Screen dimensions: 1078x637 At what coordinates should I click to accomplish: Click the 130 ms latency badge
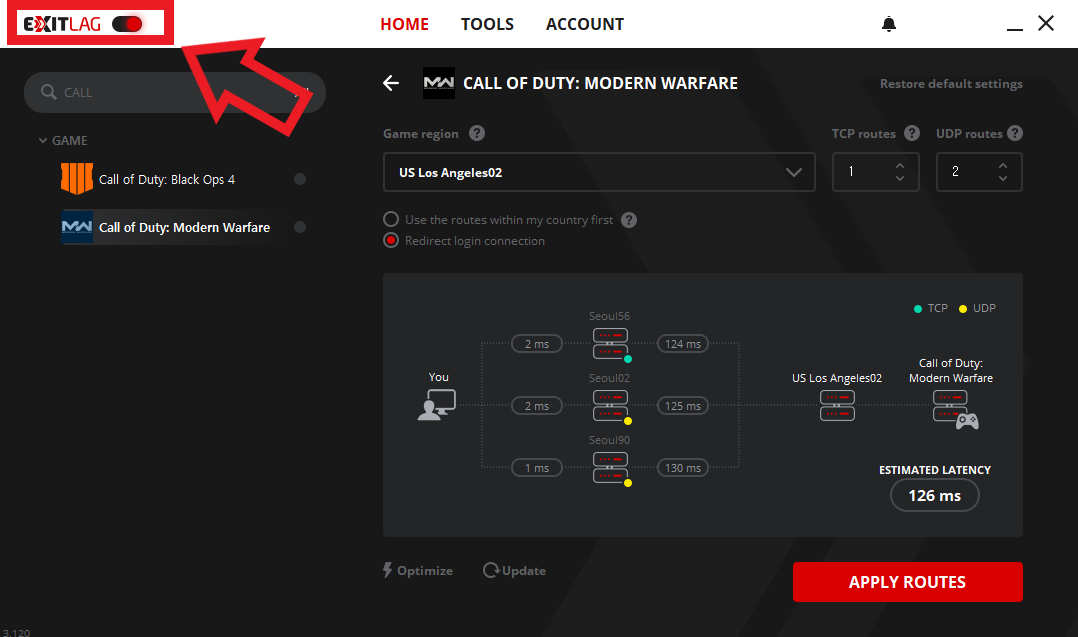pyautogui.click(x=683, y=467)
